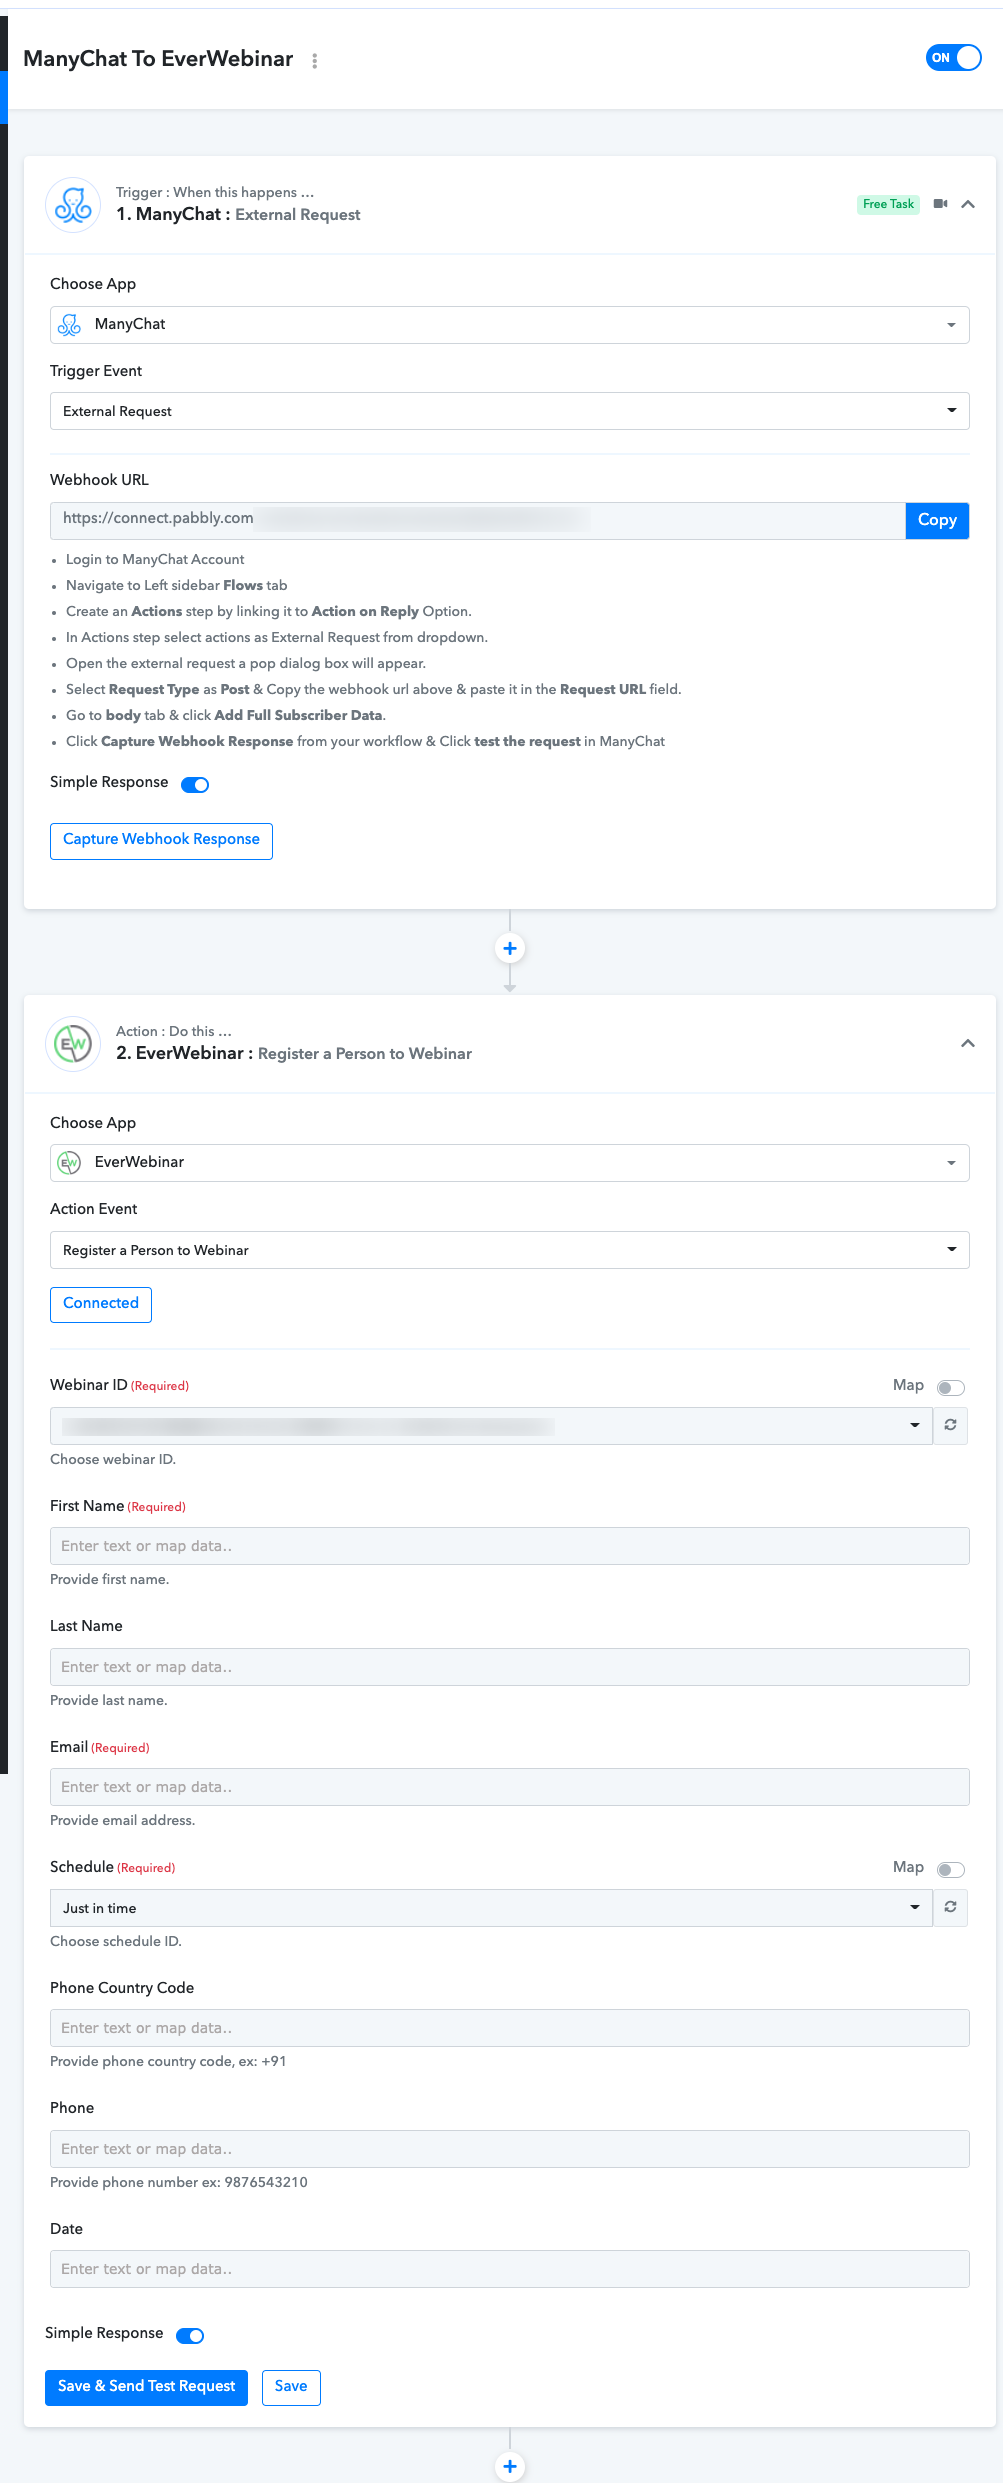Click "1. ManyChat : External Request" header text
1003x2483 pixels.
238,215
